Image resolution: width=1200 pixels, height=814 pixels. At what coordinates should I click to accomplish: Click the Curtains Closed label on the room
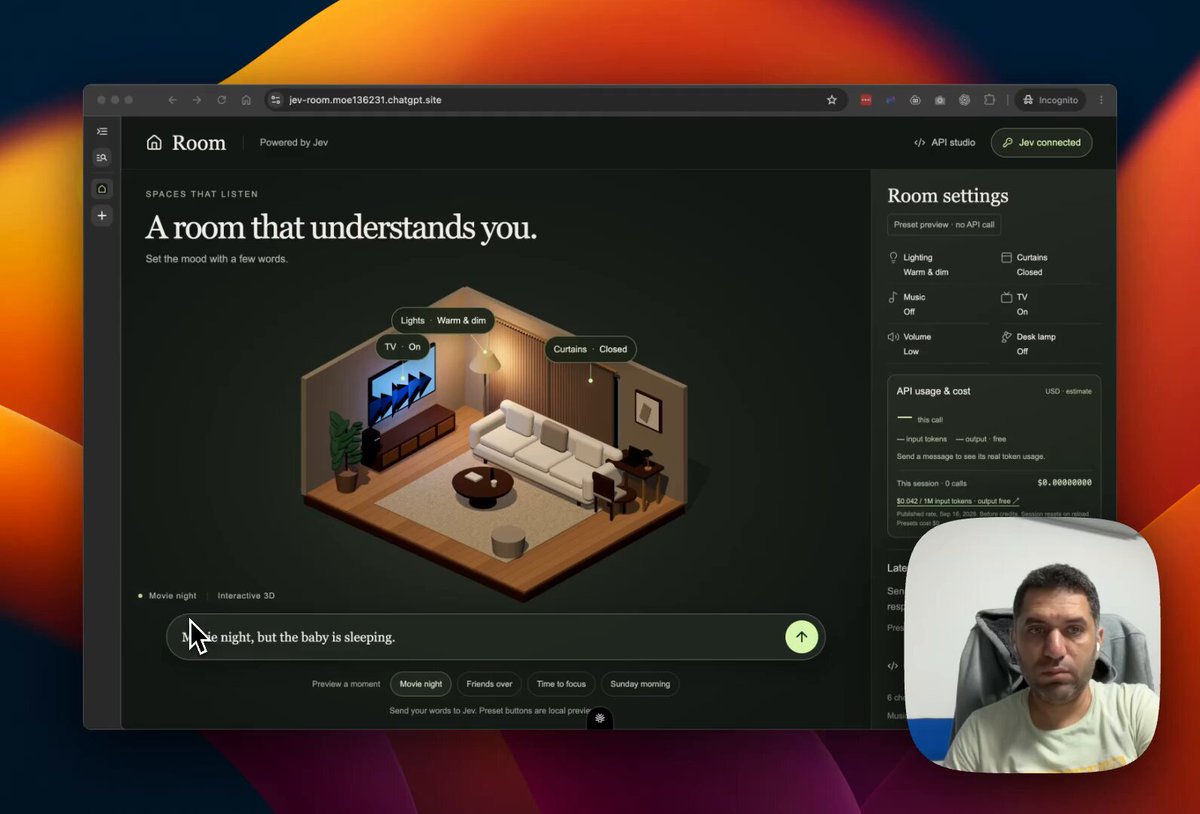coord(590,349)
